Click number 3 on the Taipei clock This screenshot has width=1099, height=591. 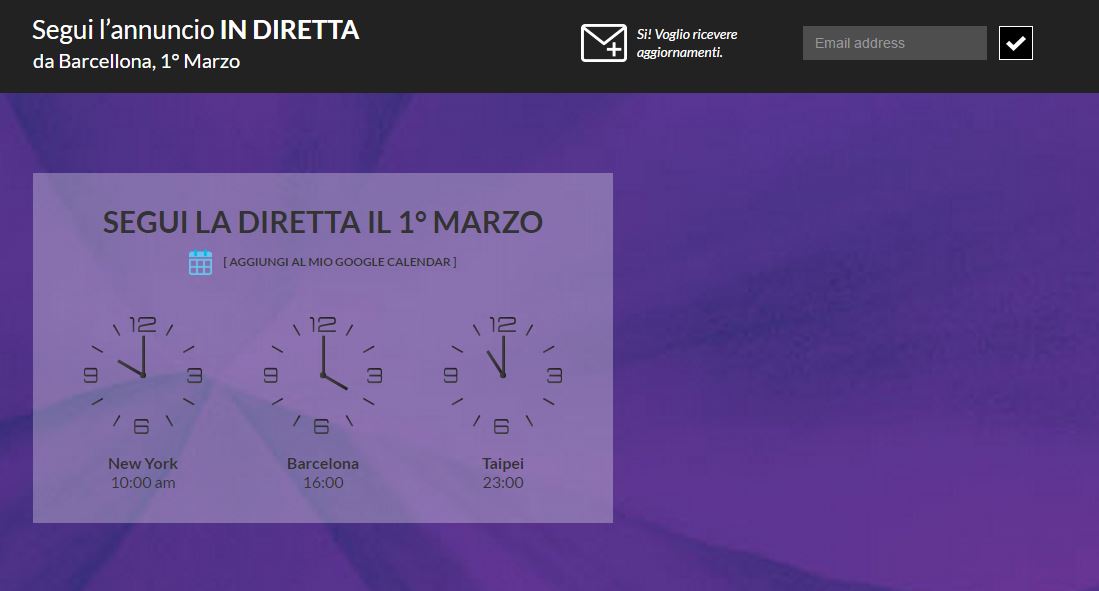click(554, 376)
